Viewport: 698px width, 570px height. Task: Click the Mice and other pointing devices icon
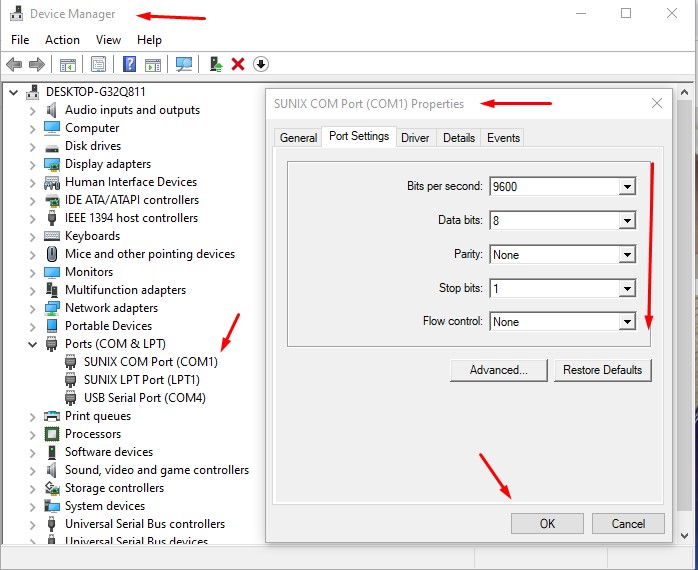click(x=52, y=254)
